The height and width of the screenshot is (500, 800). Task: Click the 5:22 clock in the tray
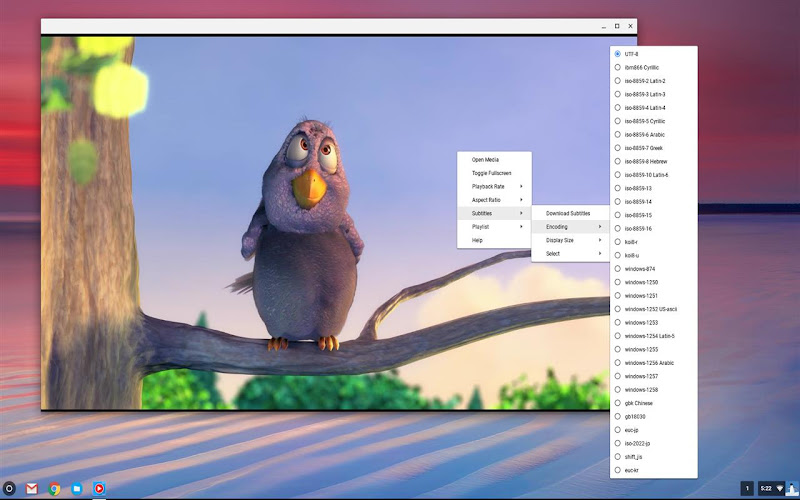(766, 489)
